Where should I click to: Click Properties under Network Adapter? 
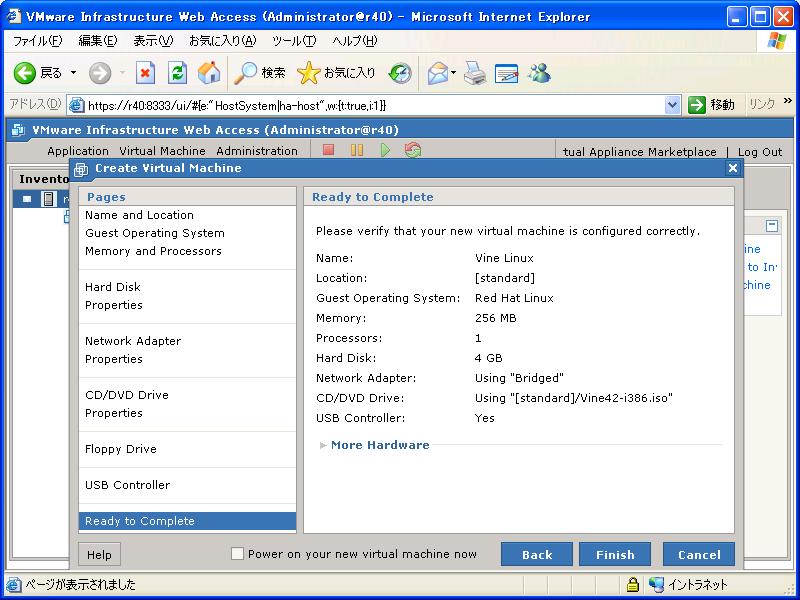tap(114, 359)
